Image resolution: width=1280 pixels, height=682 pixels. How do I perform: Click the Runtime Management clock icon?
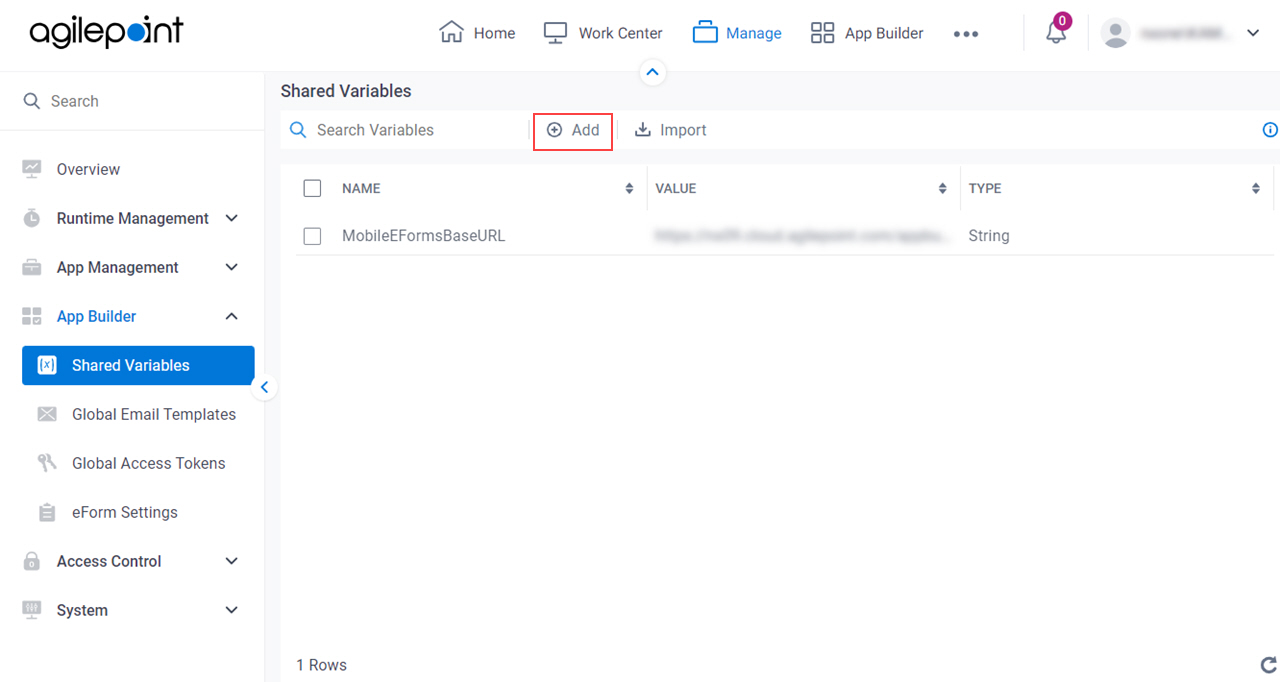(32, 218)
